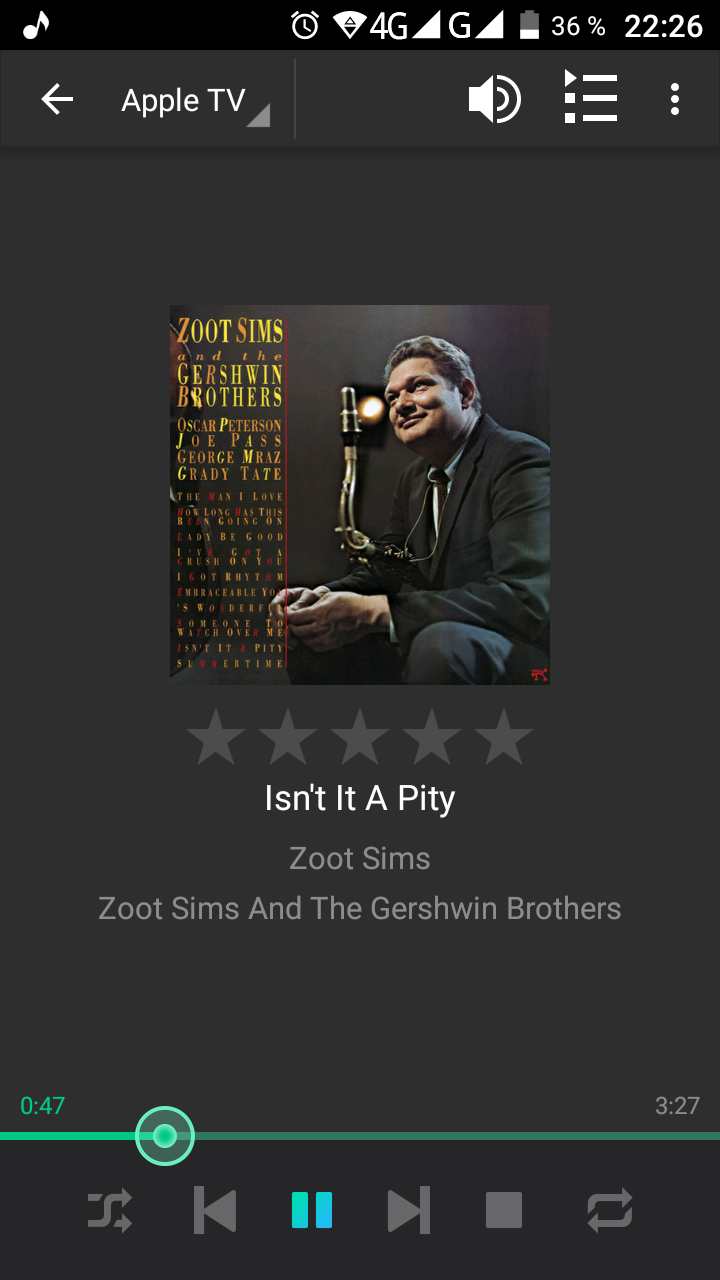
Task: Rate the song one star
Action: click(x=216, y=737)
